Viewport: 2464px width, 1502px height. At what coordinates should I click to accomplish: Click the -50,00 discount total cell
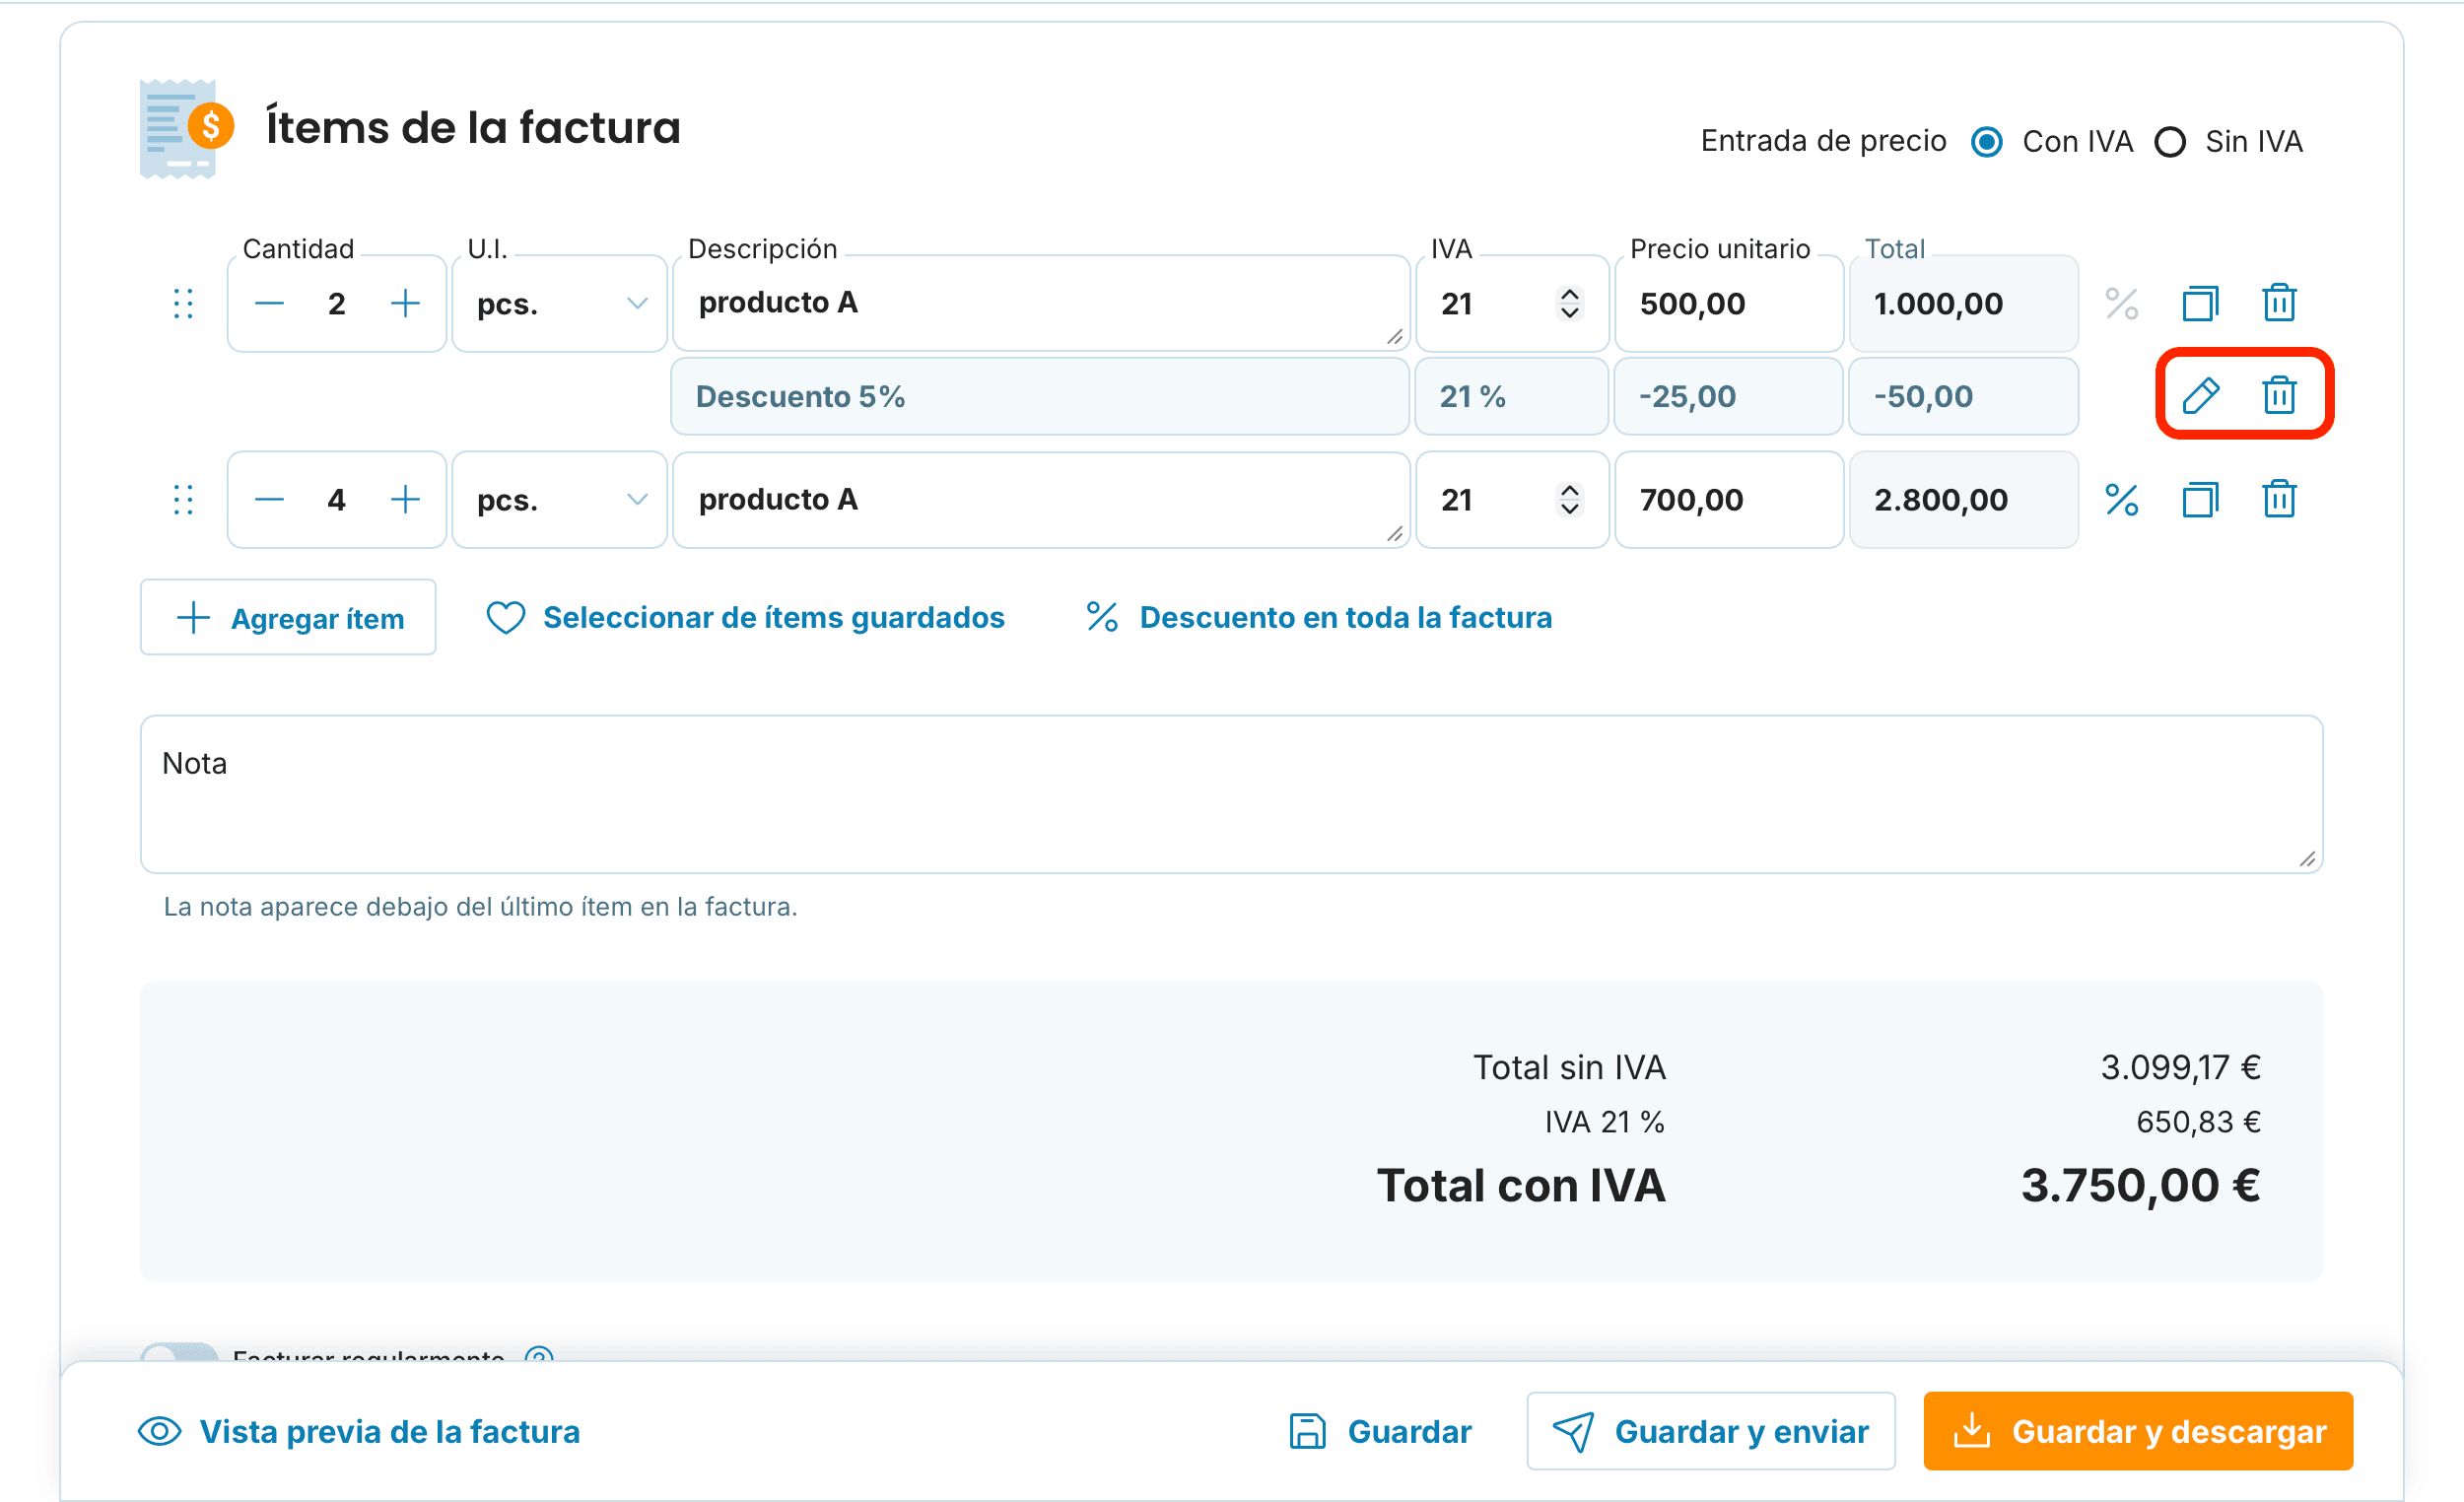pyautogui.click(x=1963, y=396)
